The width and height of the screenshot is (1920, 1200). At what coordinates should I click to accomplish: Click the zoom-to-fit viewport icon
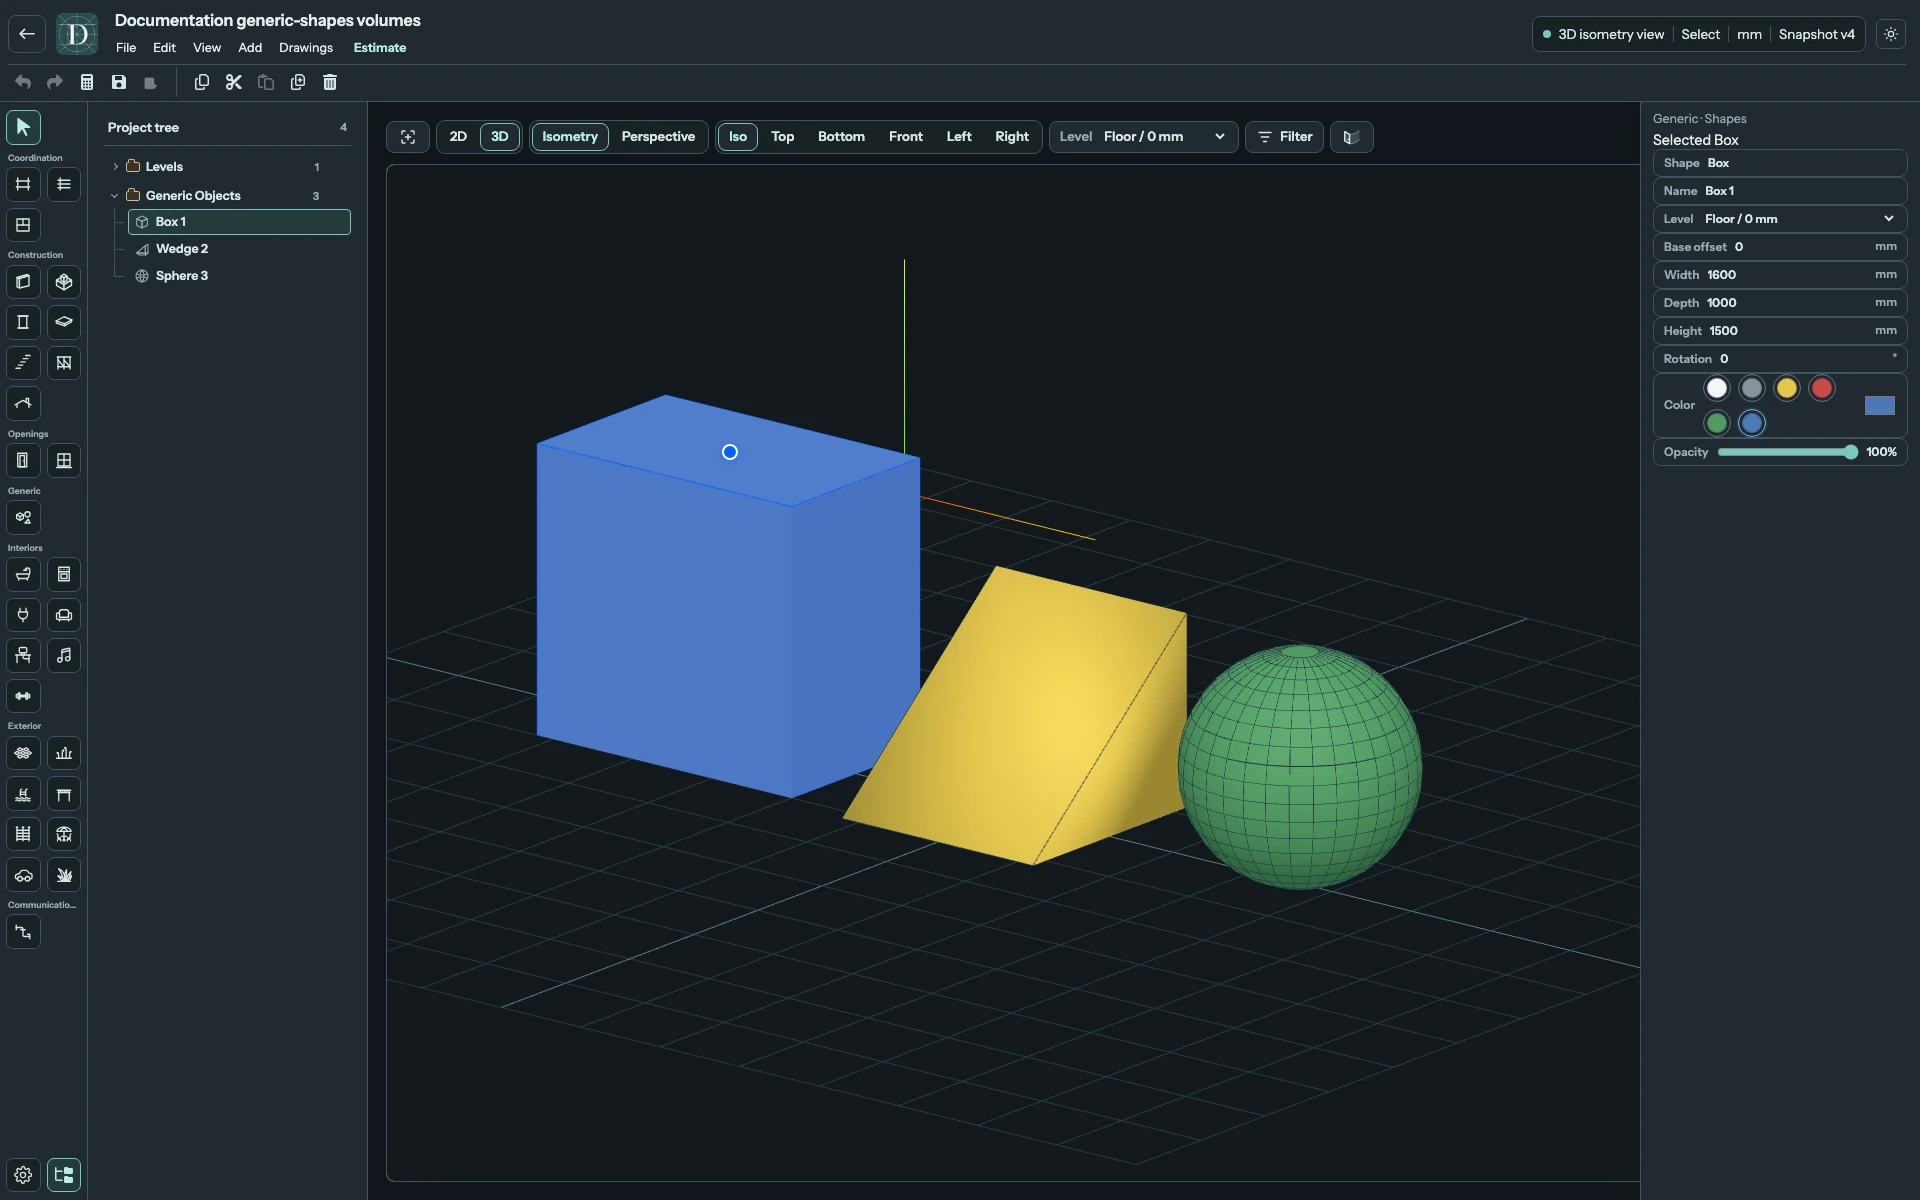coord(408,137)
